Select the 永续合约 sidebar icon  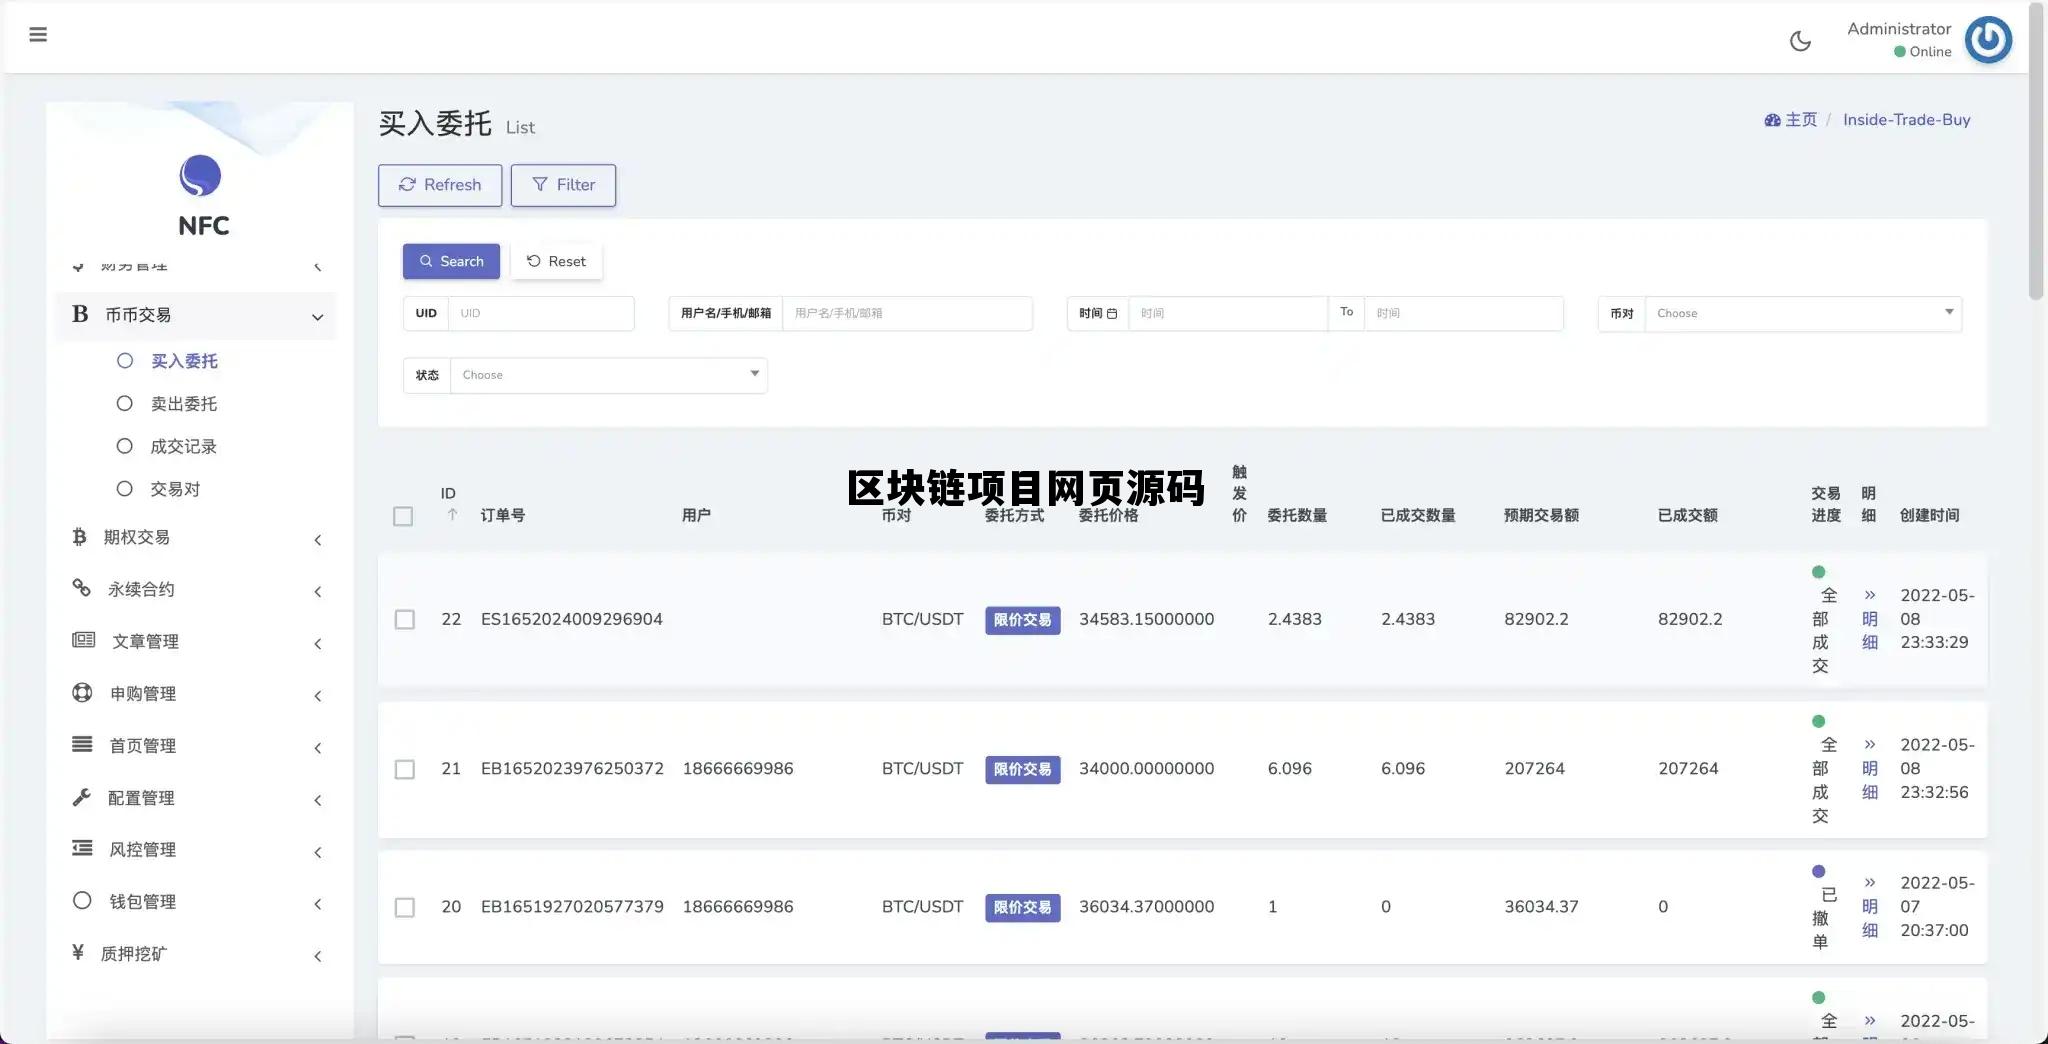click(82, 589)
